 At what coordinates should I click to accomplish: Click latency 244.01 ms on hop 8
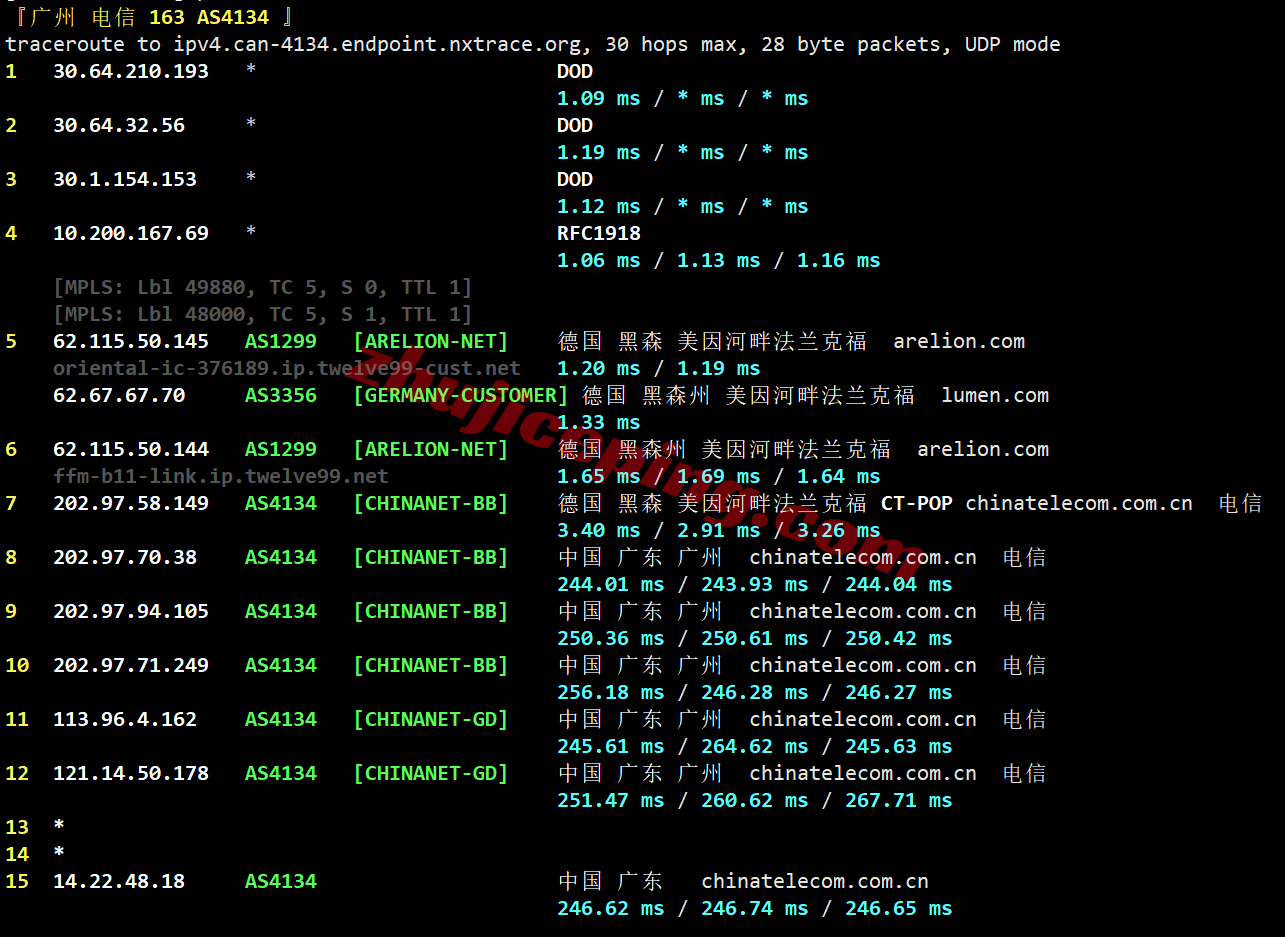pos(611,584)
